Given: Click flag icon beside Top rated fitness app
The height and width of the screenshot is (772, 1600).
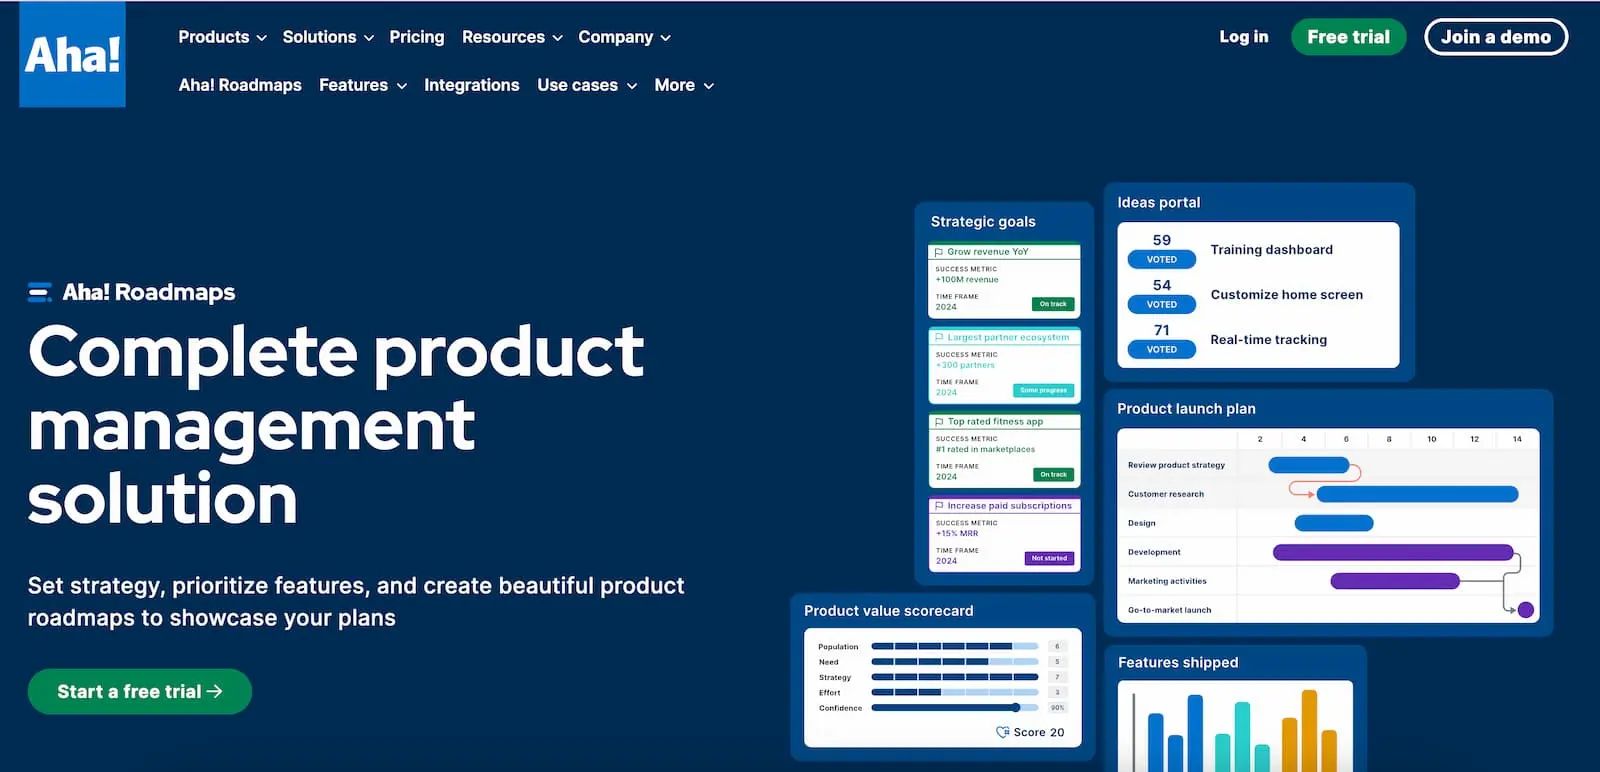Looking at the screenshot, I should tap(939, 422).
